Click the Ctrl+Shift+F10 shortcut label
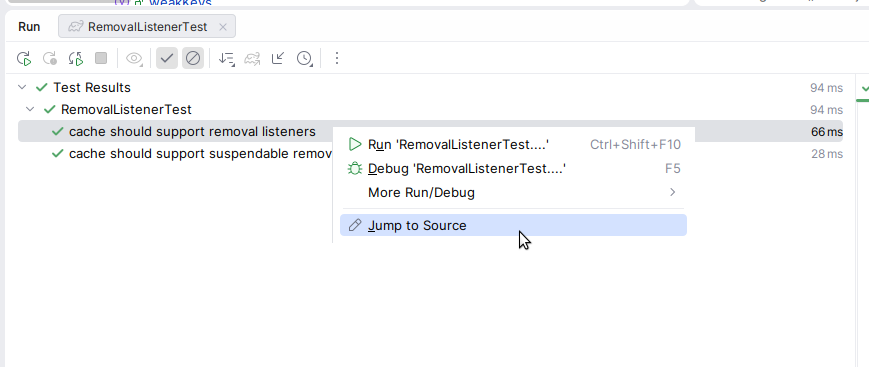 pos(635,145)
